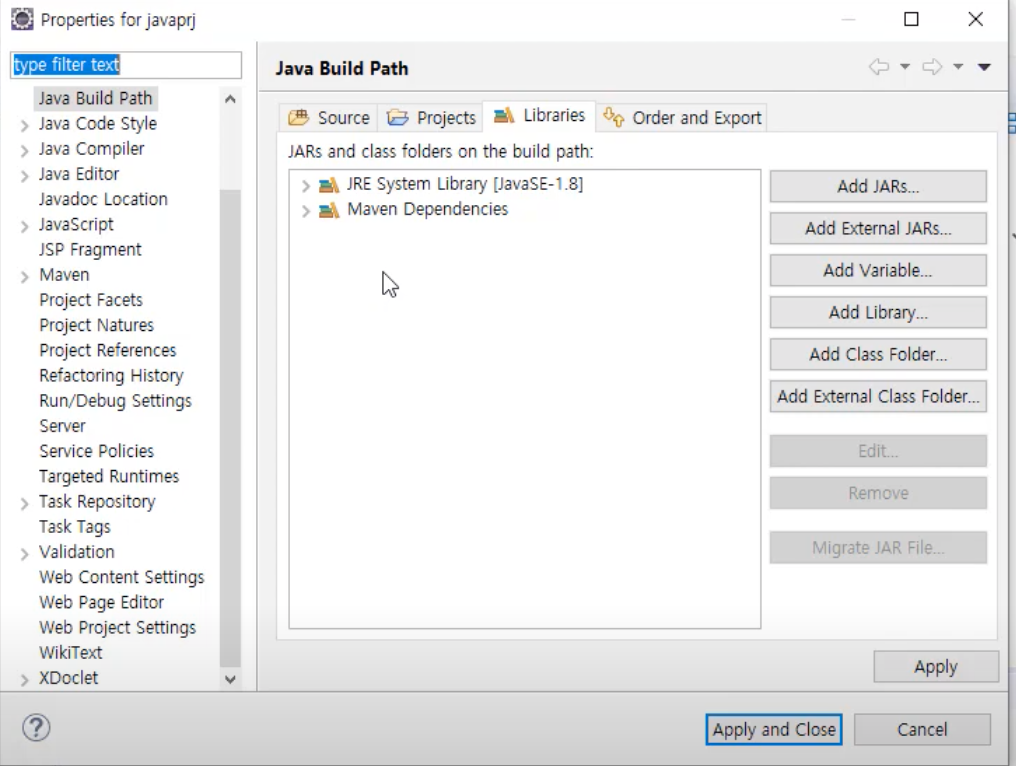The height and width of the screenshot is (766, 1016).
Task: Select Project Natures
Action: point(97,325)
